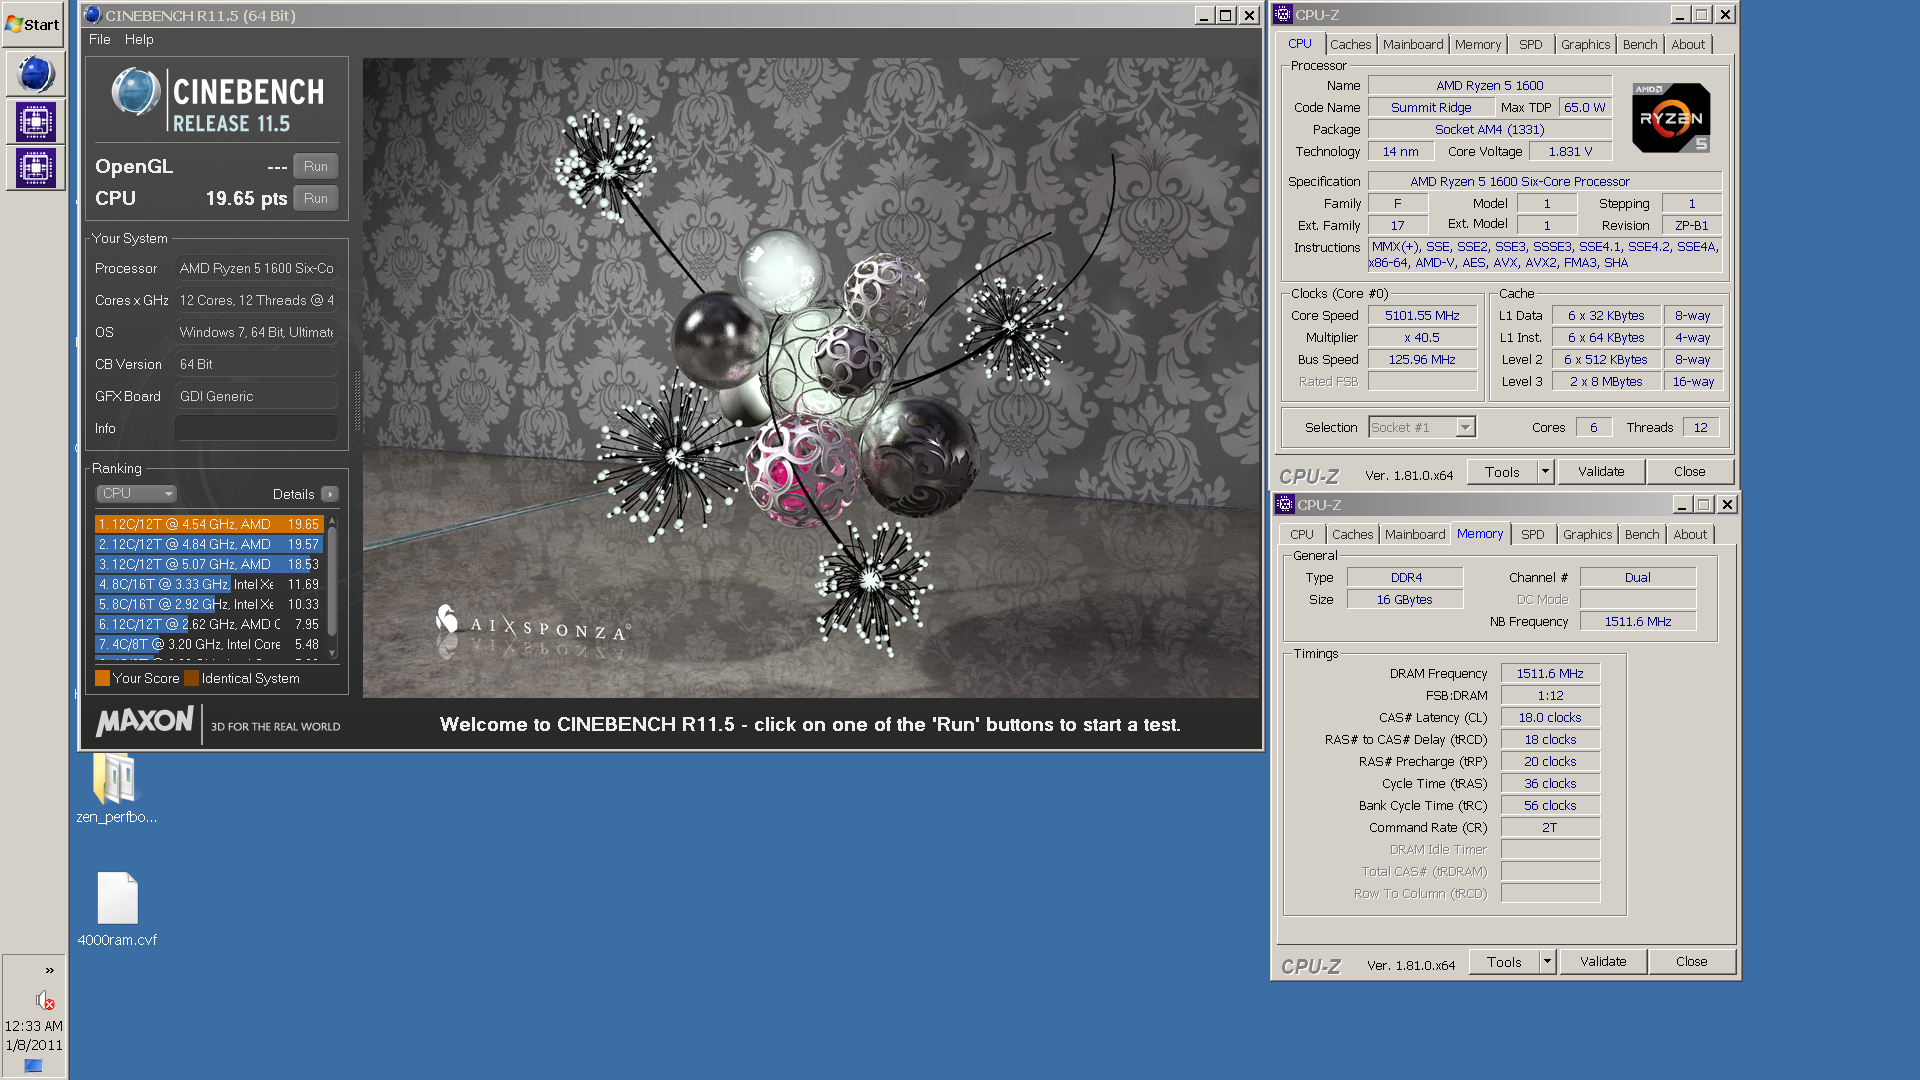Select ranking row 1 at 4.54 GHz
The image size is (1920, 1080).
tap(208, 525)
